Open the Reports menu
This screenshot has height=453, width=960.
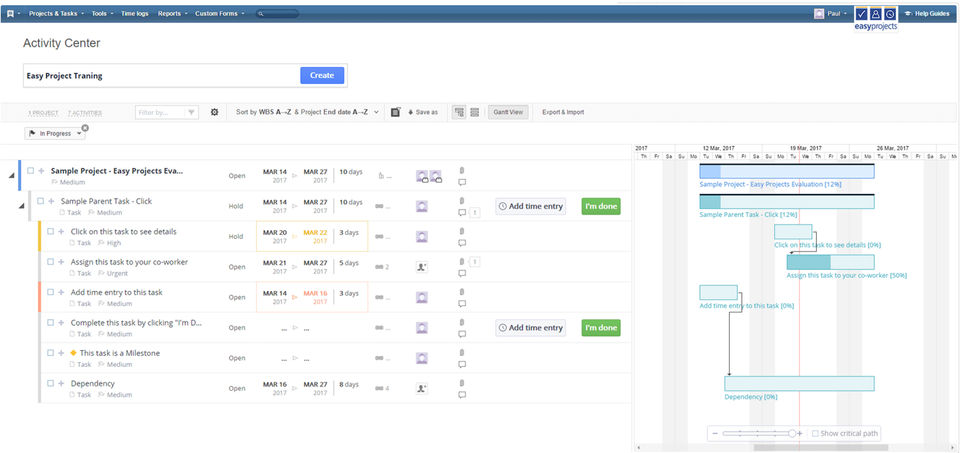[173, 13]
